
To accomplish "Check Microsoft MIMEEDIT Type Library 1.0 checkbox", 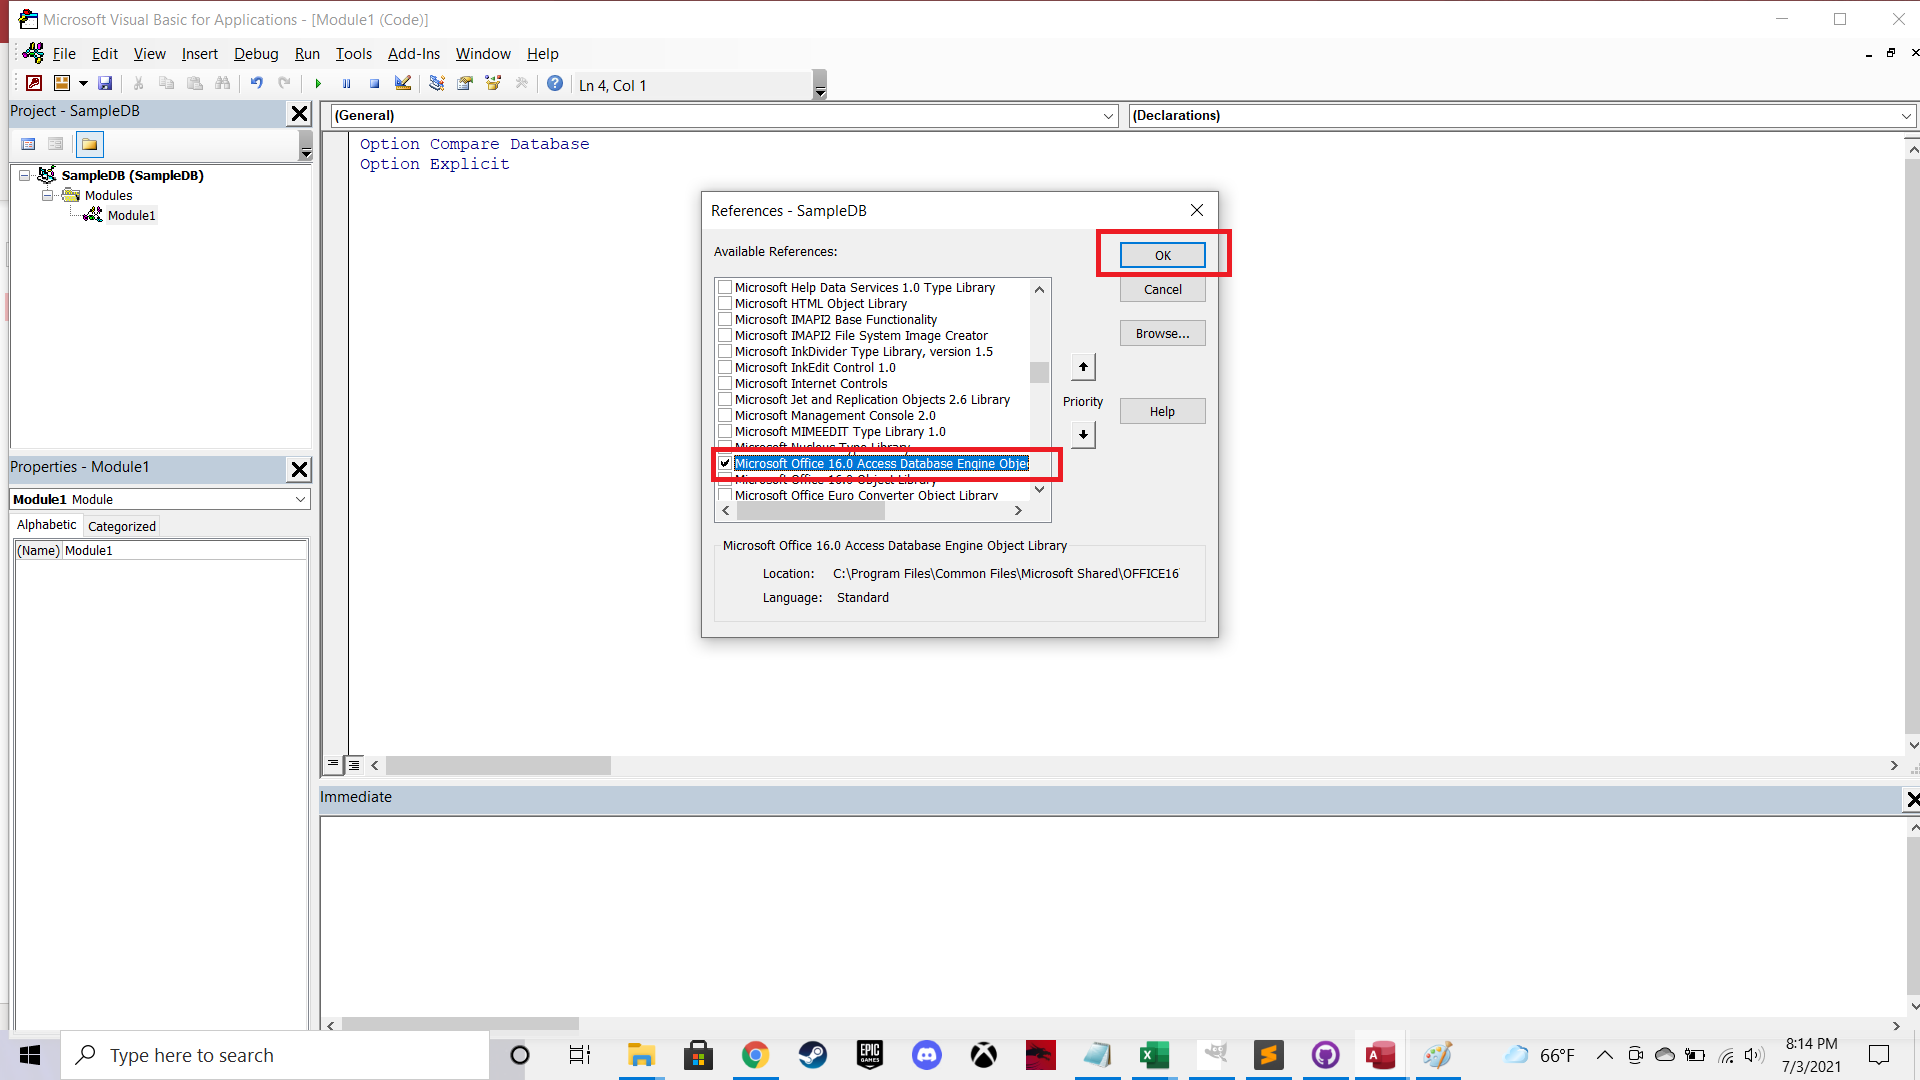I will (725, 431).
